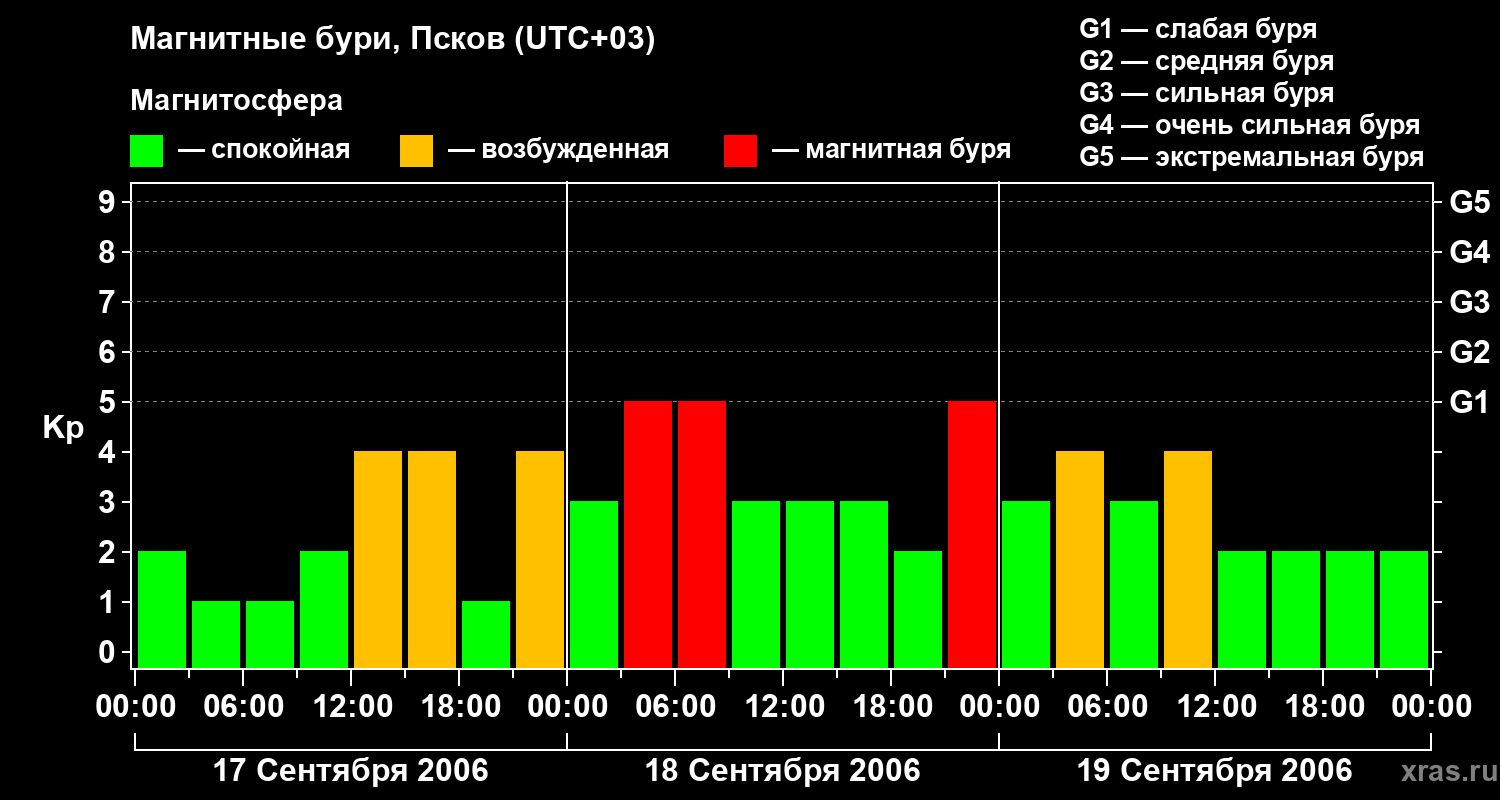Image resolution: width=1500 pixels, height=800 pixels.
Task: Click the 18 September 15:00–18:00 green bar
Action: point(864,584)
